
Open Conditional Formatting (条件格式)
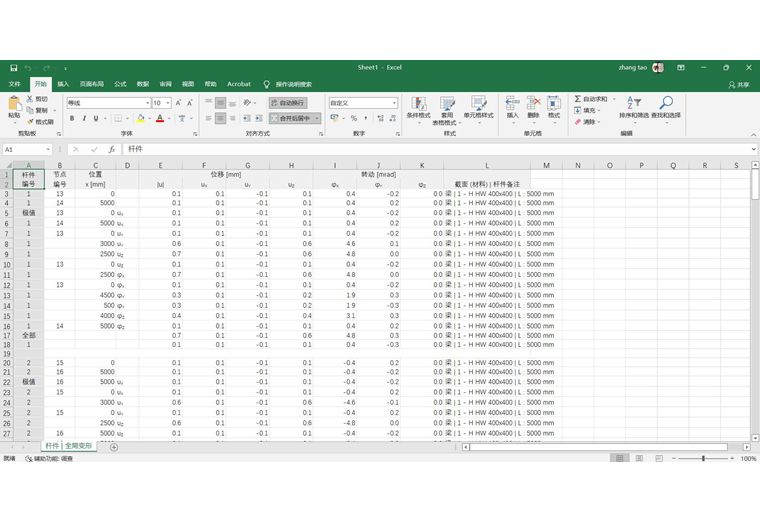click(418, 109)
